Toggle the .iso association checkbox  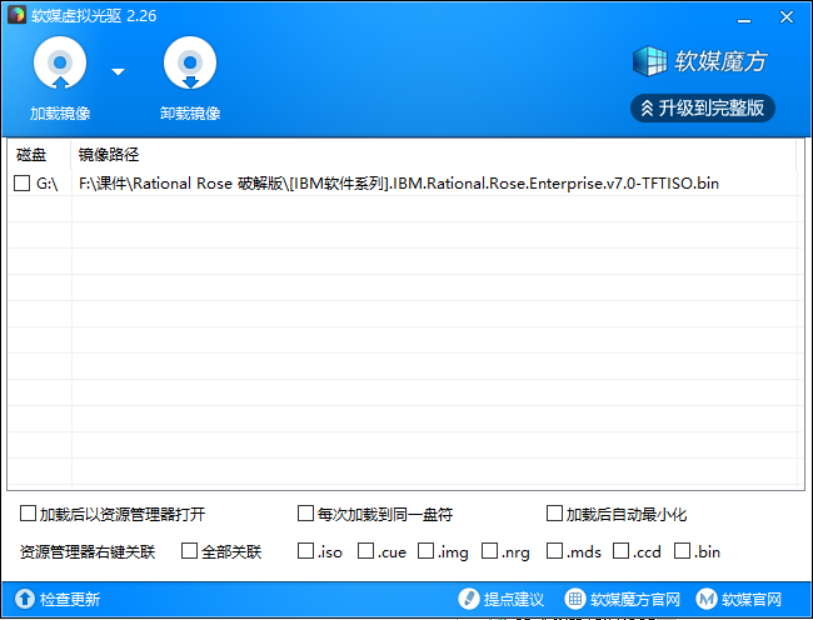click(305, 551)
